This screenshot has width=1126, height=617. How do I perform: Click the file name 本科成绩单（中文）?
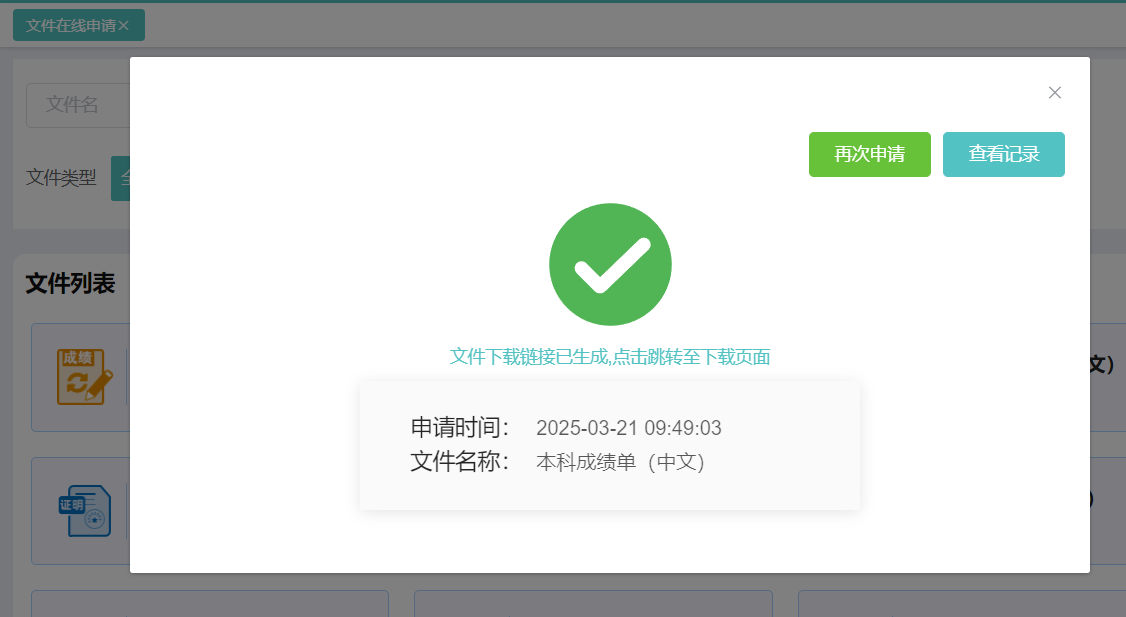(x=620, y=462)
